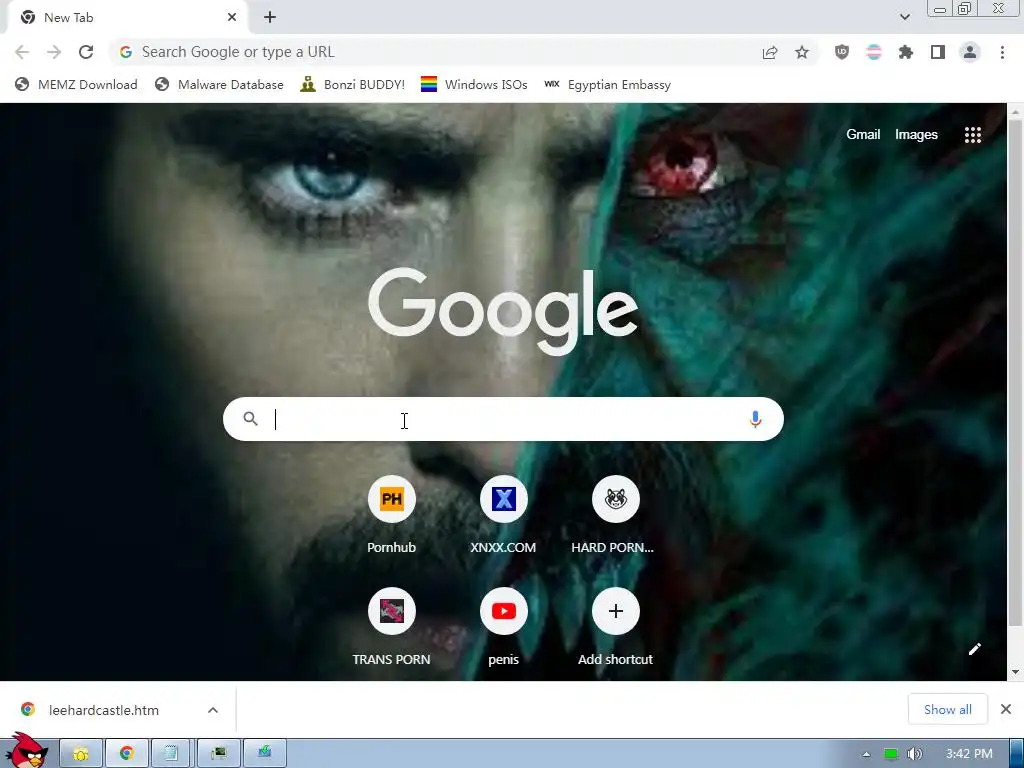Switch to Chrome in the taskbar

coord(127,754)
